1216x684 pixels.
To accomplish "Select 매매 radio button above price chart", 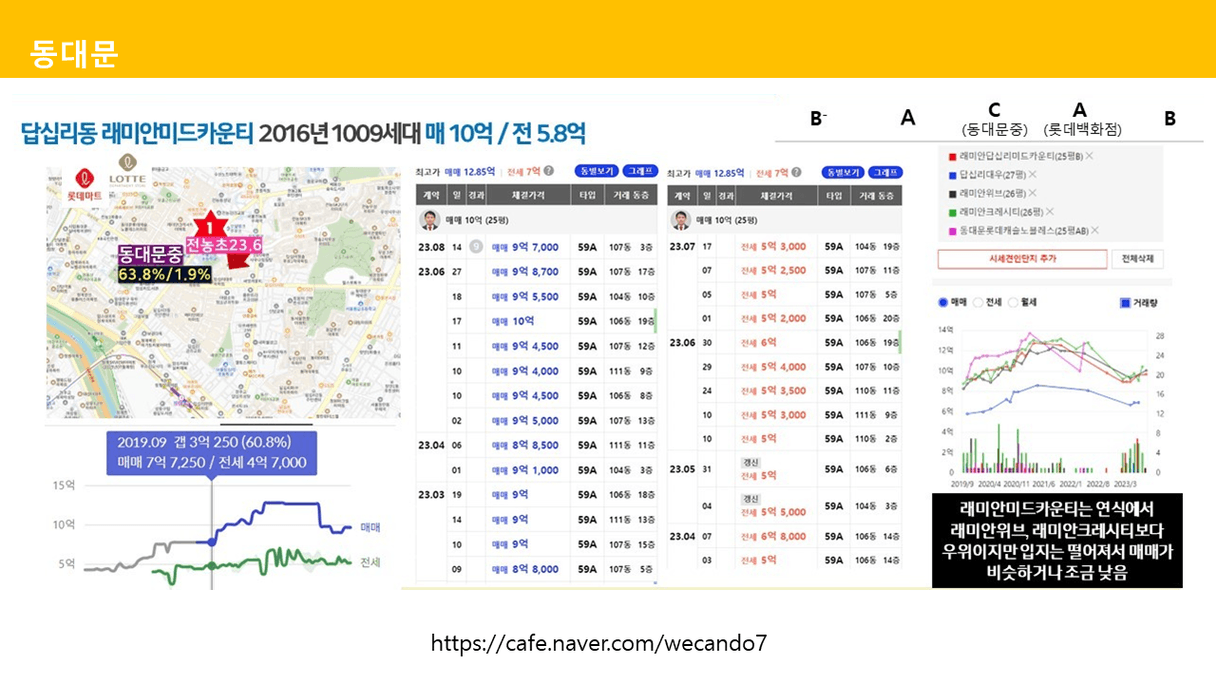I will [943, 302].
